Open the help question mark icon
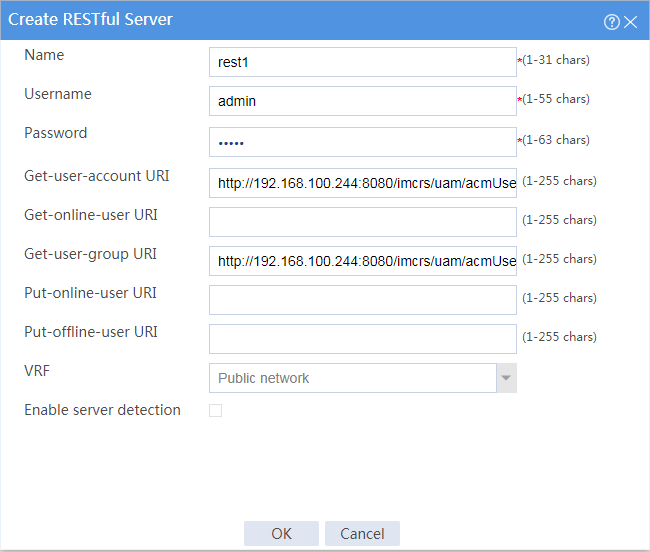The image size is (650, 552). pos(611,22)
